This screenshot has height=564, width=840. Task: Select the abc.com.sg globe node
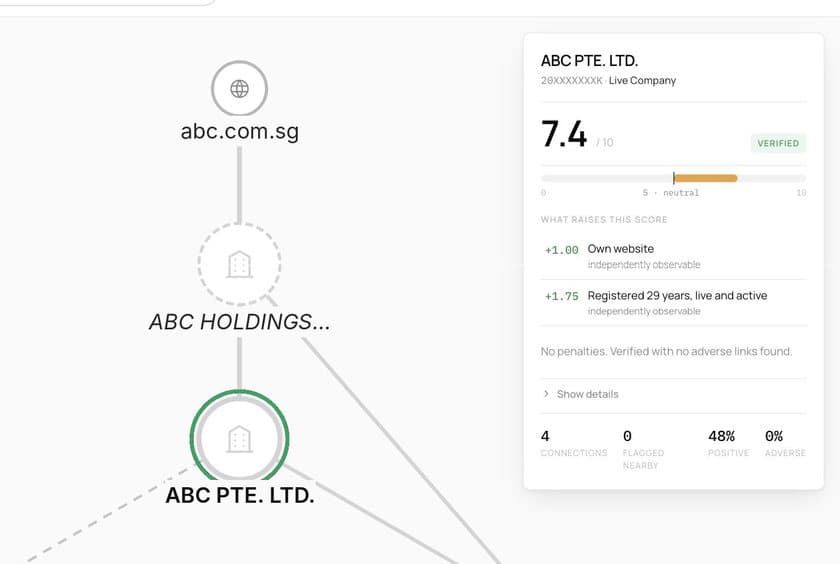click(x=239, y=88)
